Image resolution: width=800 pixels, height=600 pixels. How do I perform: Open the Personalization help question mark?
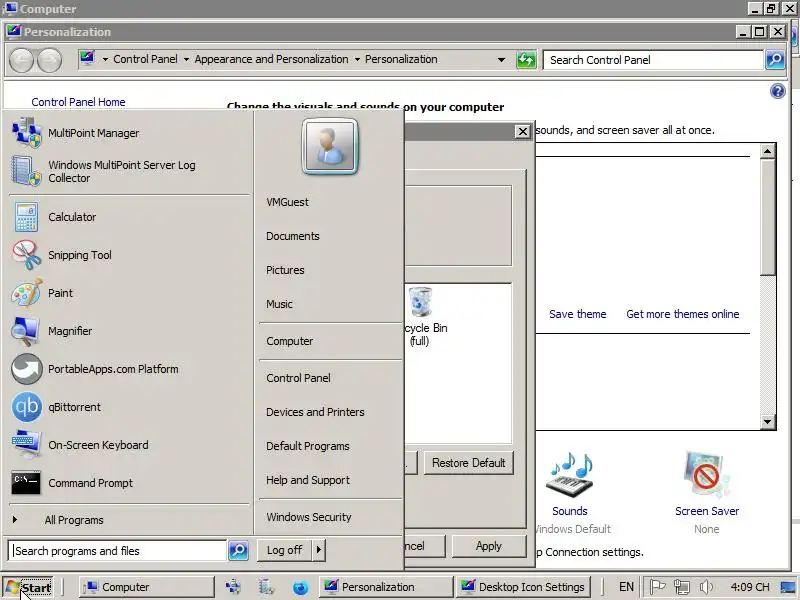(x=778, y=91)
